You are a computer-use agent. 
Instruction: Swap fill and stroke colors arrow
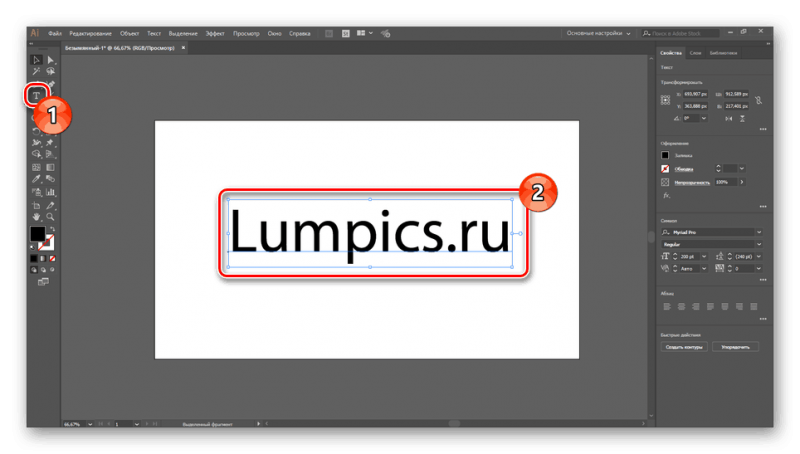(x=52, y=229)
